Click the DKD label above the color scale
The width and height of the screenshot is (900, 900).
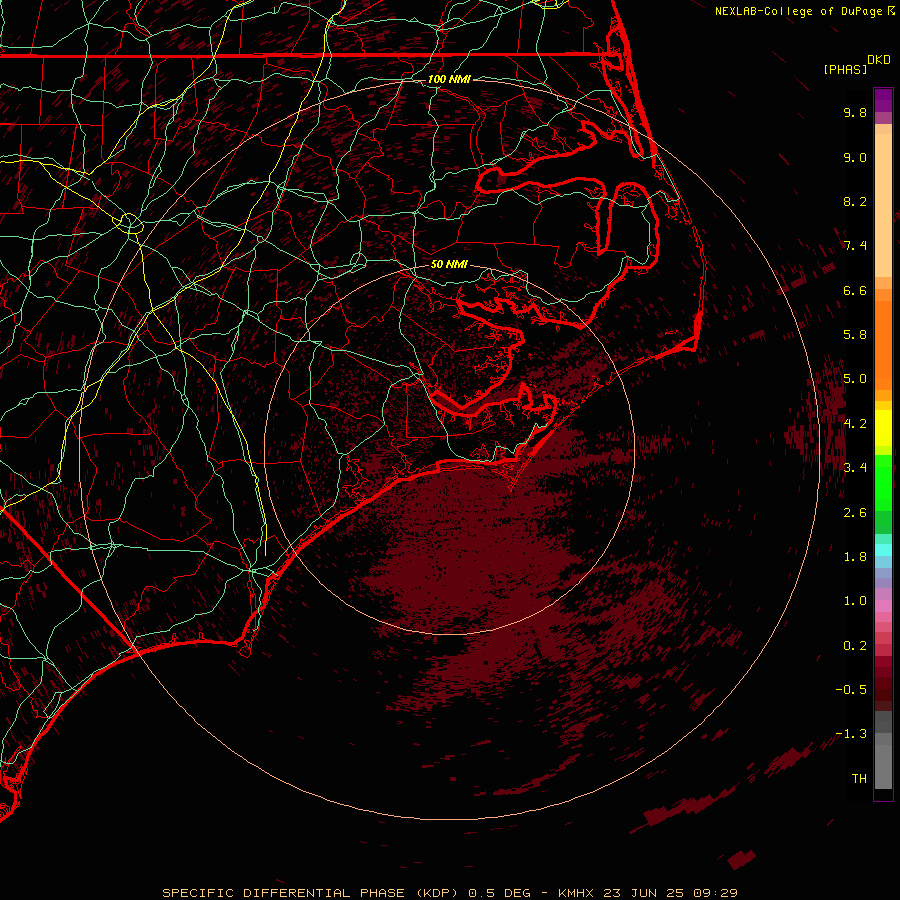pos(879,60)
